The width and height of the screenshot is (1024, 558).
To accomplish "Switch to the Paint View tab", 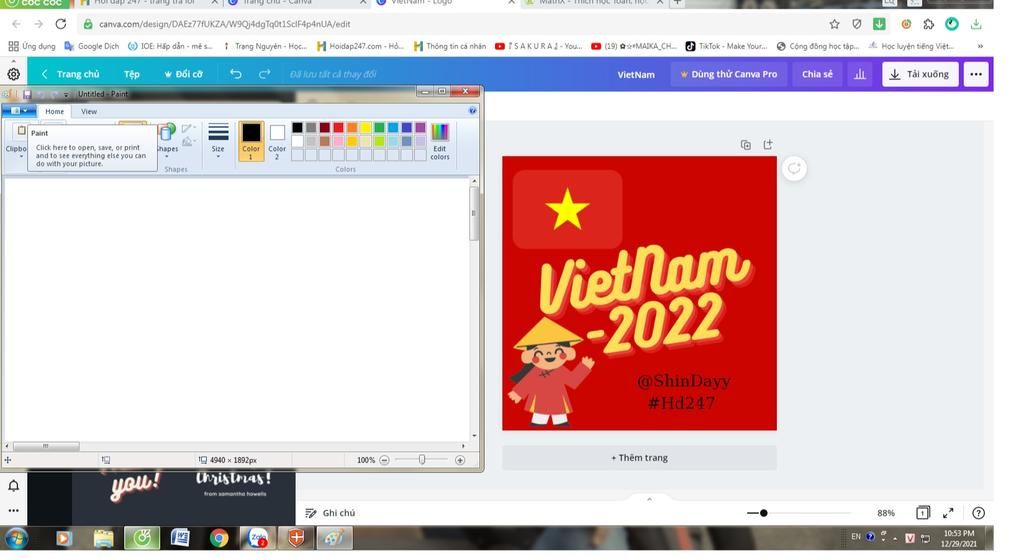I will 89,112.
